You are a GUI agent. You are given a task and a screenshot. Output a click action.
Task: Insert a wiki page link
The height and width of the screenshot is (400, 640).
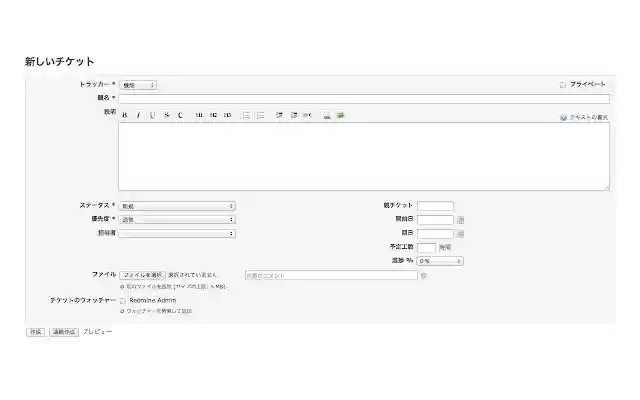(x=327, y=116)
